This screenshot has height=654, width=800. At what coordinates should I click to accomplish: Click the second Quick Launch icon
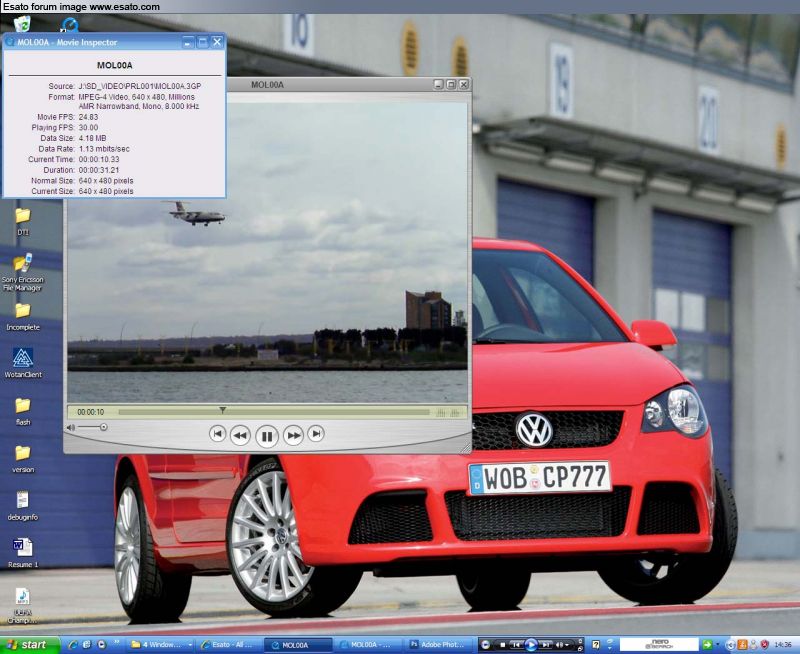tap(86, 645)
